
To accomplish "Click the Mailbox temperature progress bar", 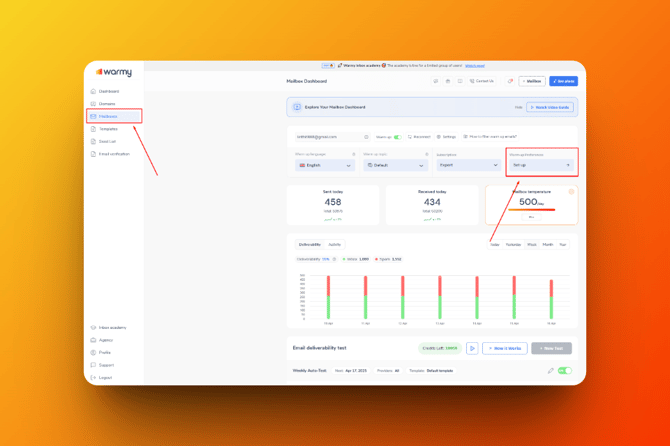I will pyautogui.click(x=531, y=210).
